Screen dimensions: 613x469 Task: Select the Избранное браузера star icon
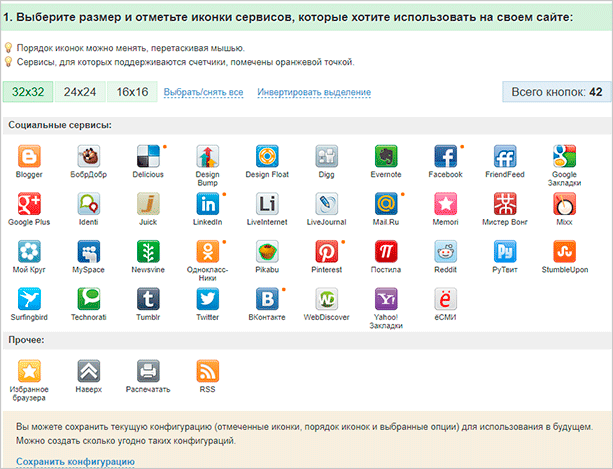(x=29, y=371)
